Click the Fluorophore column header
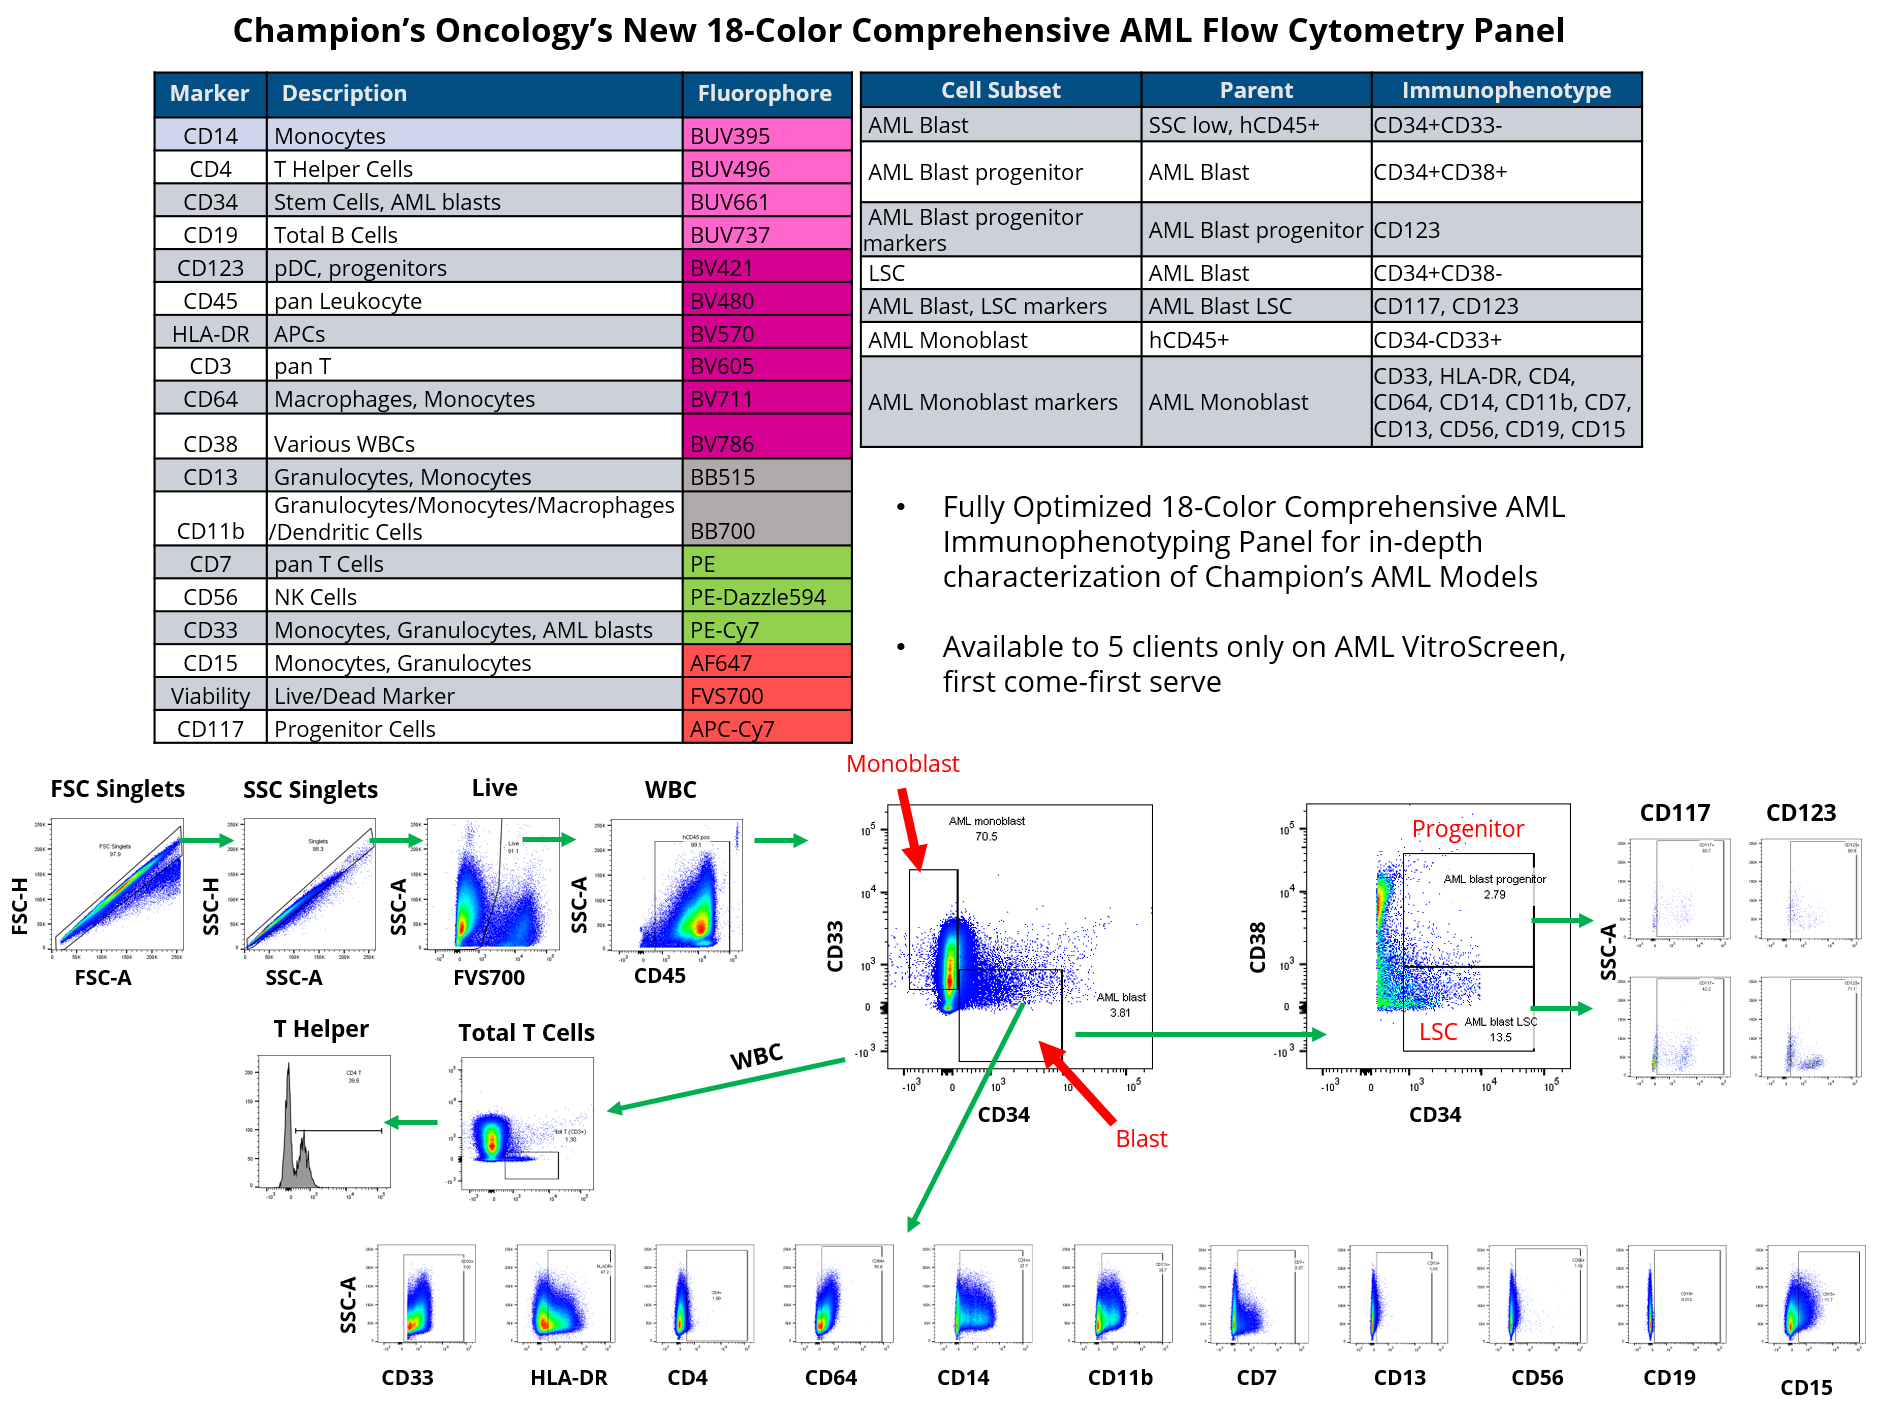1898x1413 pixels. 767,94
